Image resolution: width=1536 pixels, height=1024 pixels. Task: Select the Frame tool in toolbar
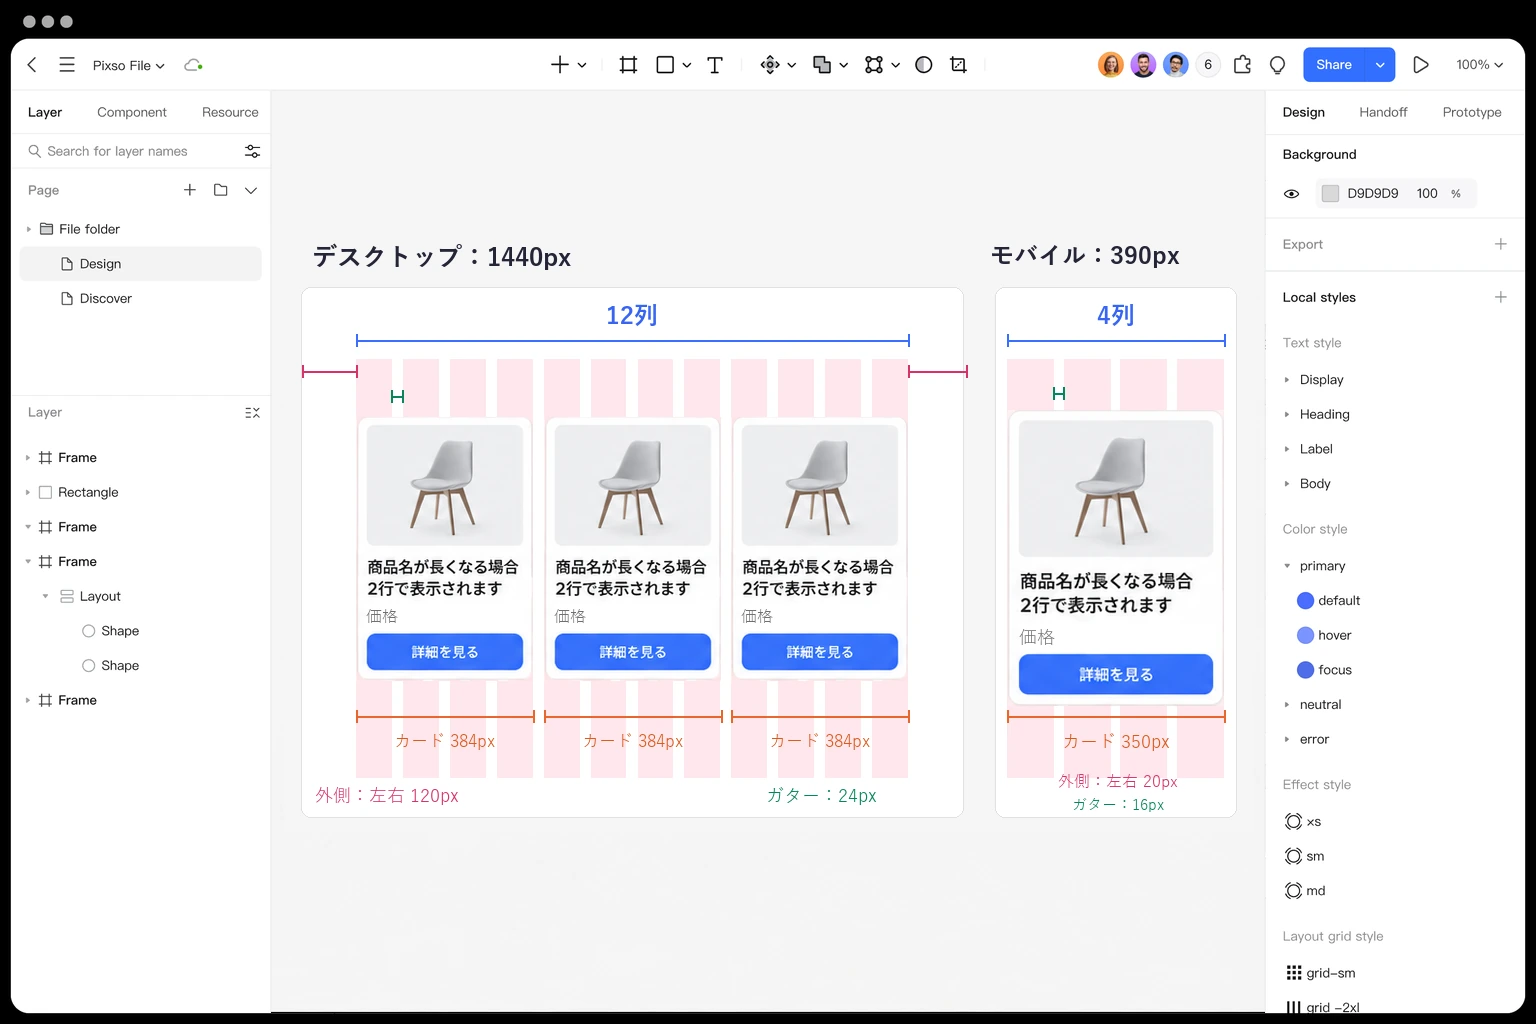[x=628, y=65]
